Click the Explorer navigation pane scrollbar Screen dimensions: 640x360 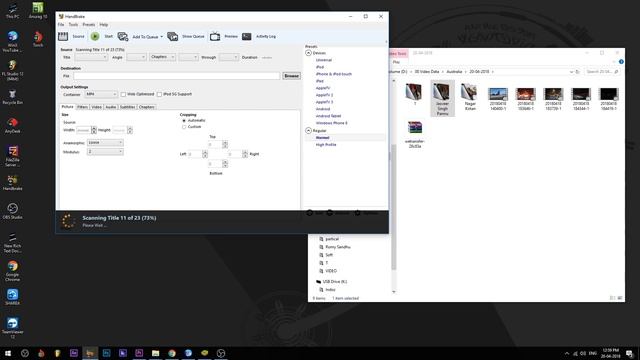coord(394,206)
